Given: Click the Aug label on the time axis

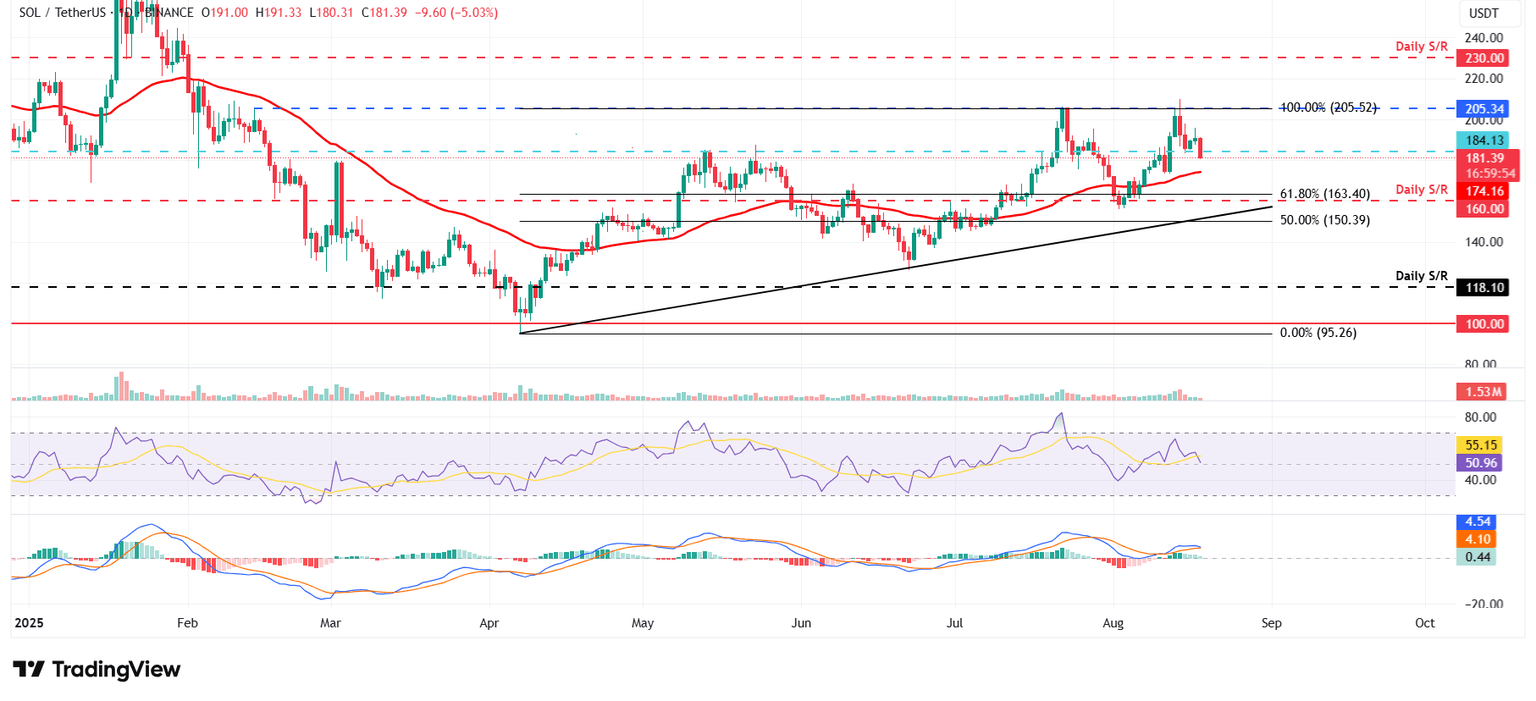Looking at the screenshot, I should click(1113, 622).
